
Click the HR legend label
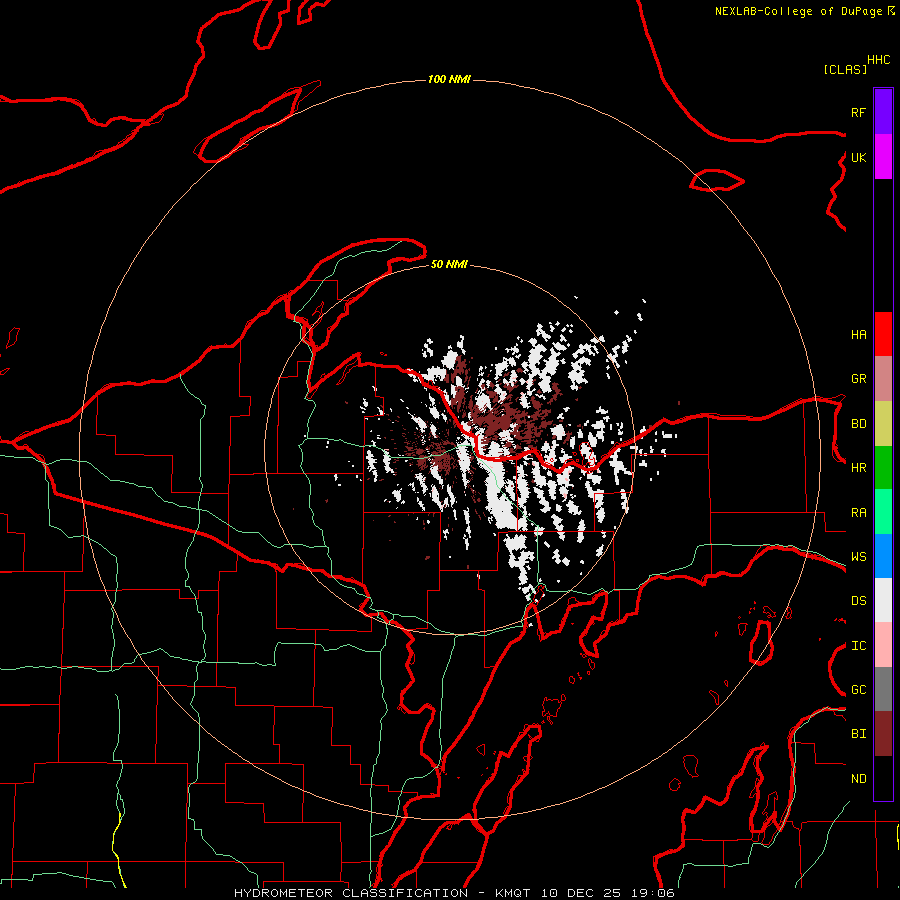point(858,468)
